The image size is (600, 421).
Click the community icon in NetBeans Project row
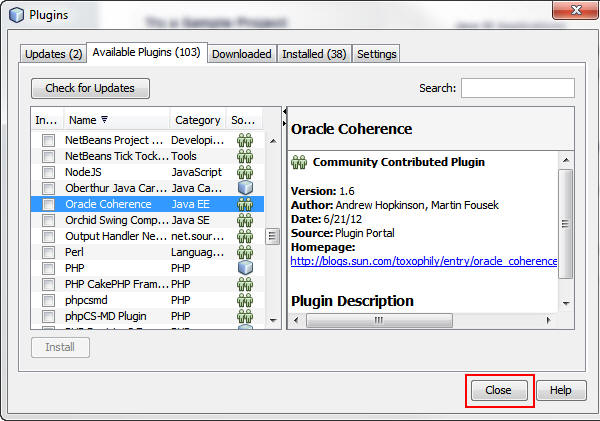click(245, 140)
